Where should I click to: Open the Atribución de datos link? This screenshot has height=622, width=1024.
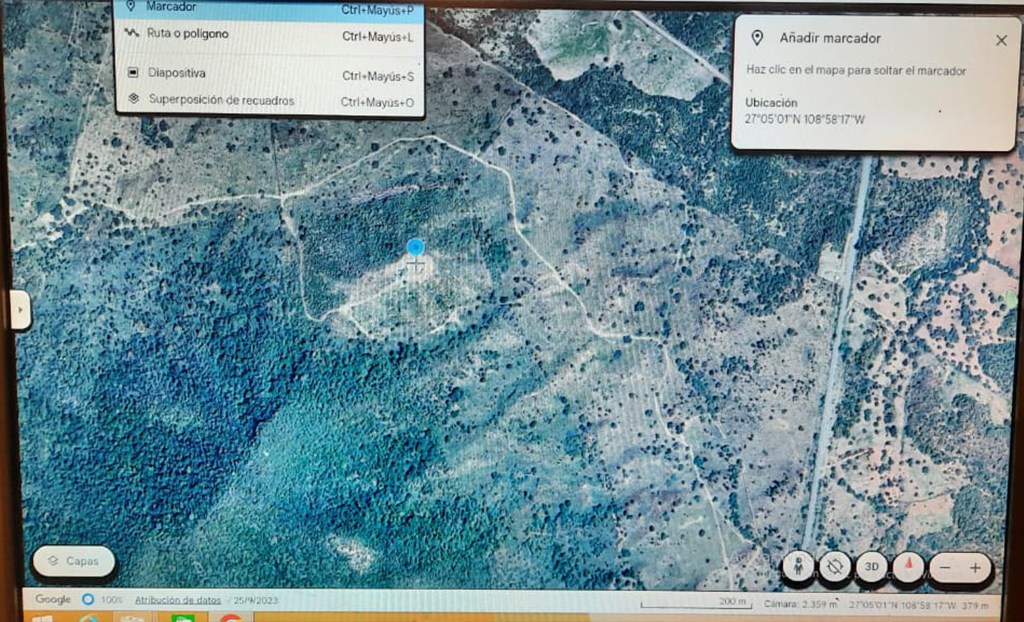[178, 600]
